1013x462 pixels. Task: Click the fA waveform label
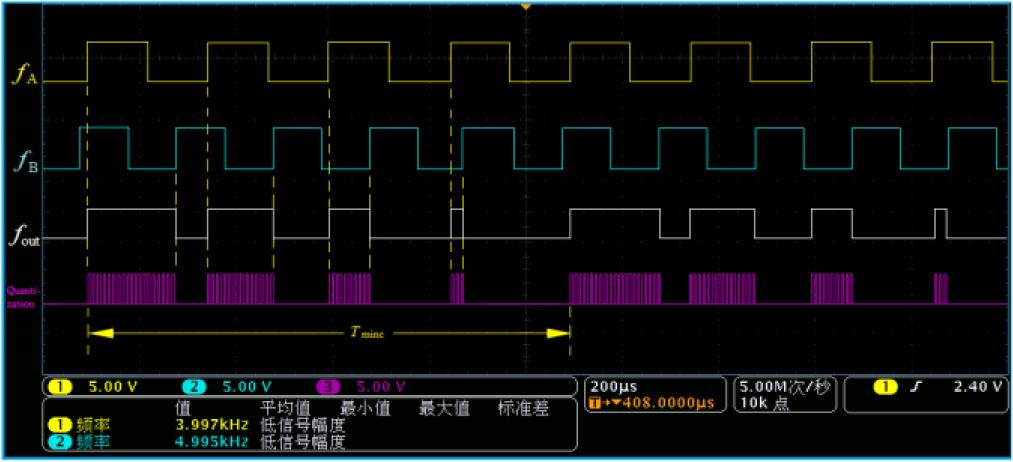click(25, 73)
